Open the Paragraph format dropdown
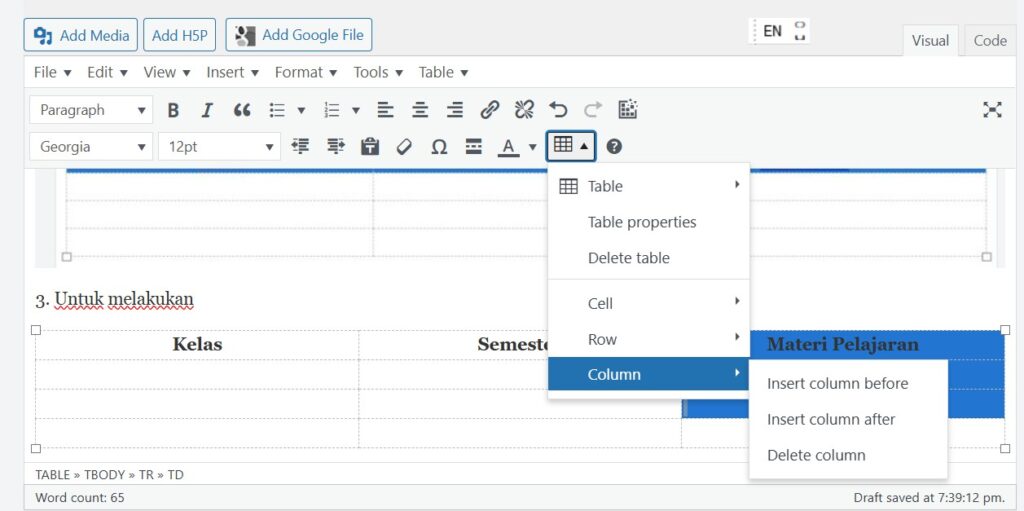This screenshot has height=511, width=1024. coord(91,110)
